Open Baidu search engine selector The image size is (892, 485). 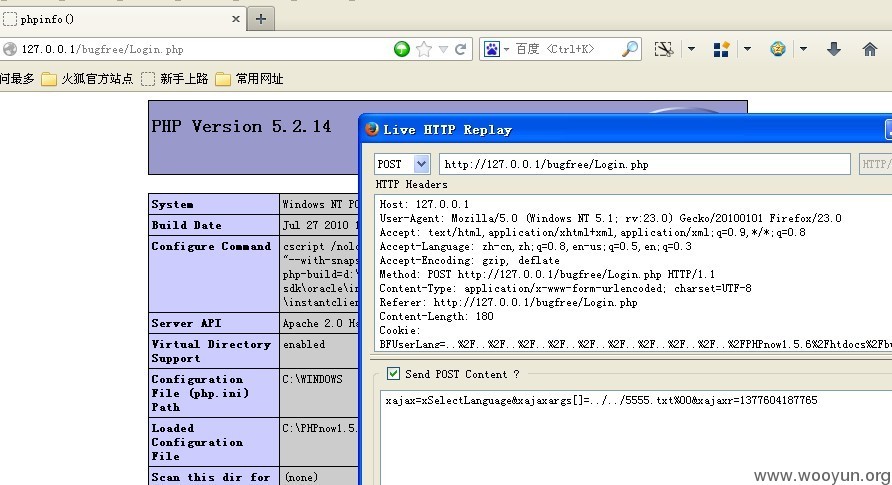tap(496, 49)
